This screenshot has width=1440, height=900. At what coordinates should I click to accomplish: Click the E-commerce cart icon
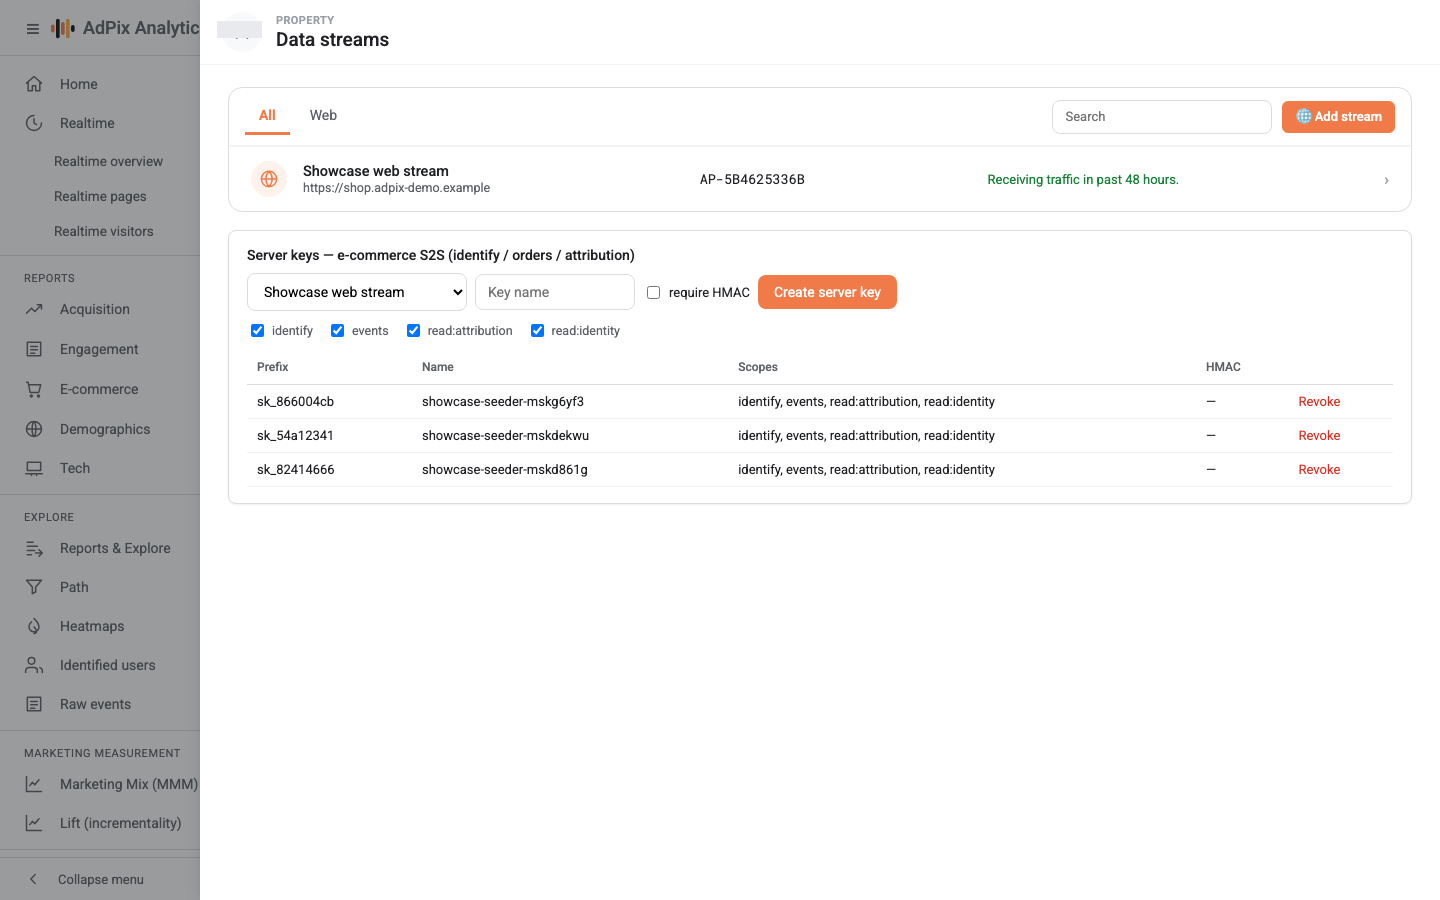34,389
